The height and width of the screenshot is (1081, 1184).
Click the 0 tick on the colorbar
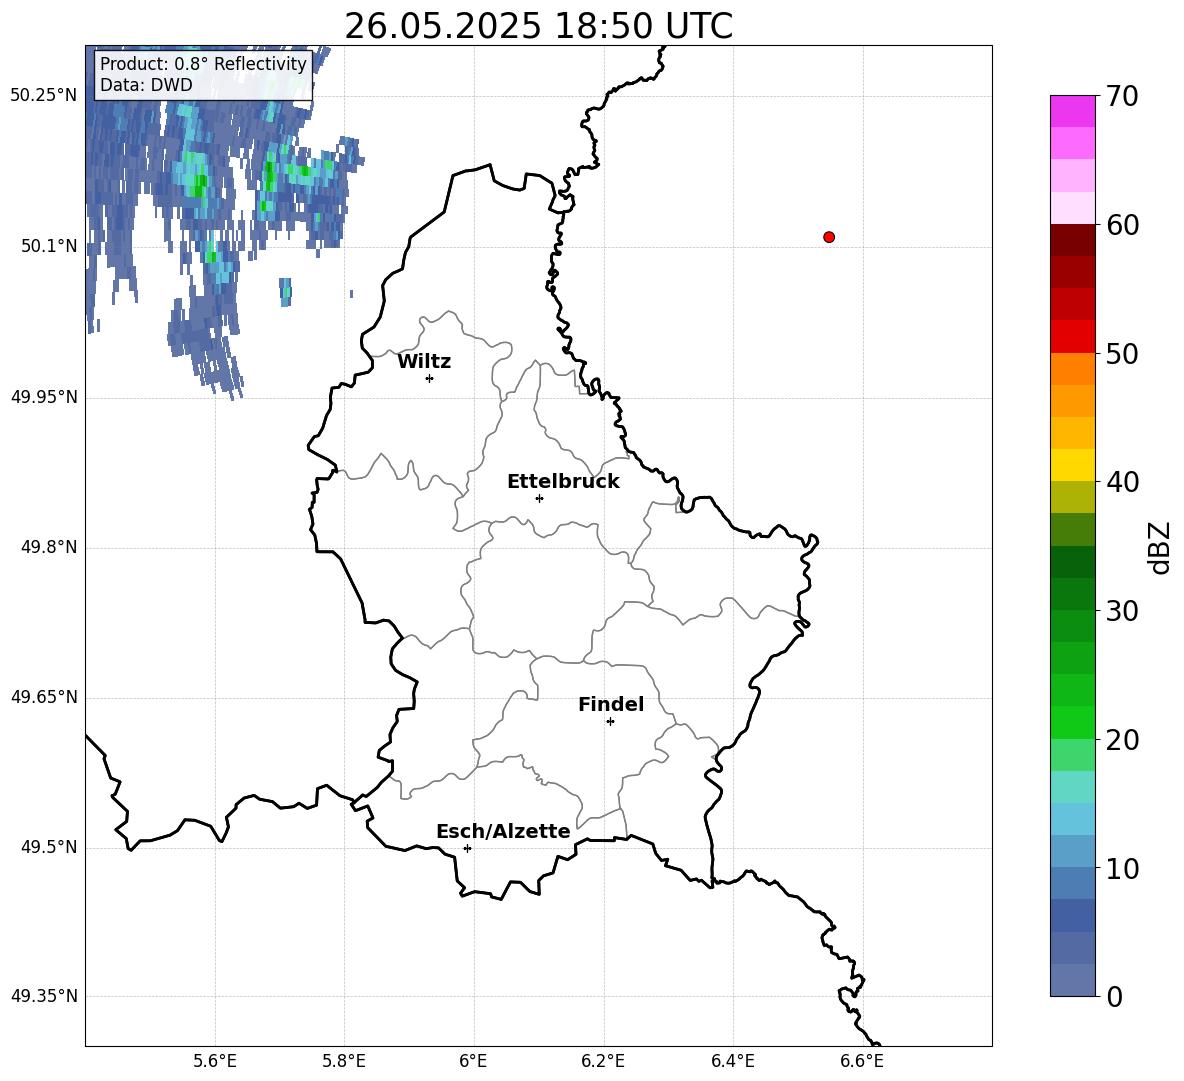1114,996
